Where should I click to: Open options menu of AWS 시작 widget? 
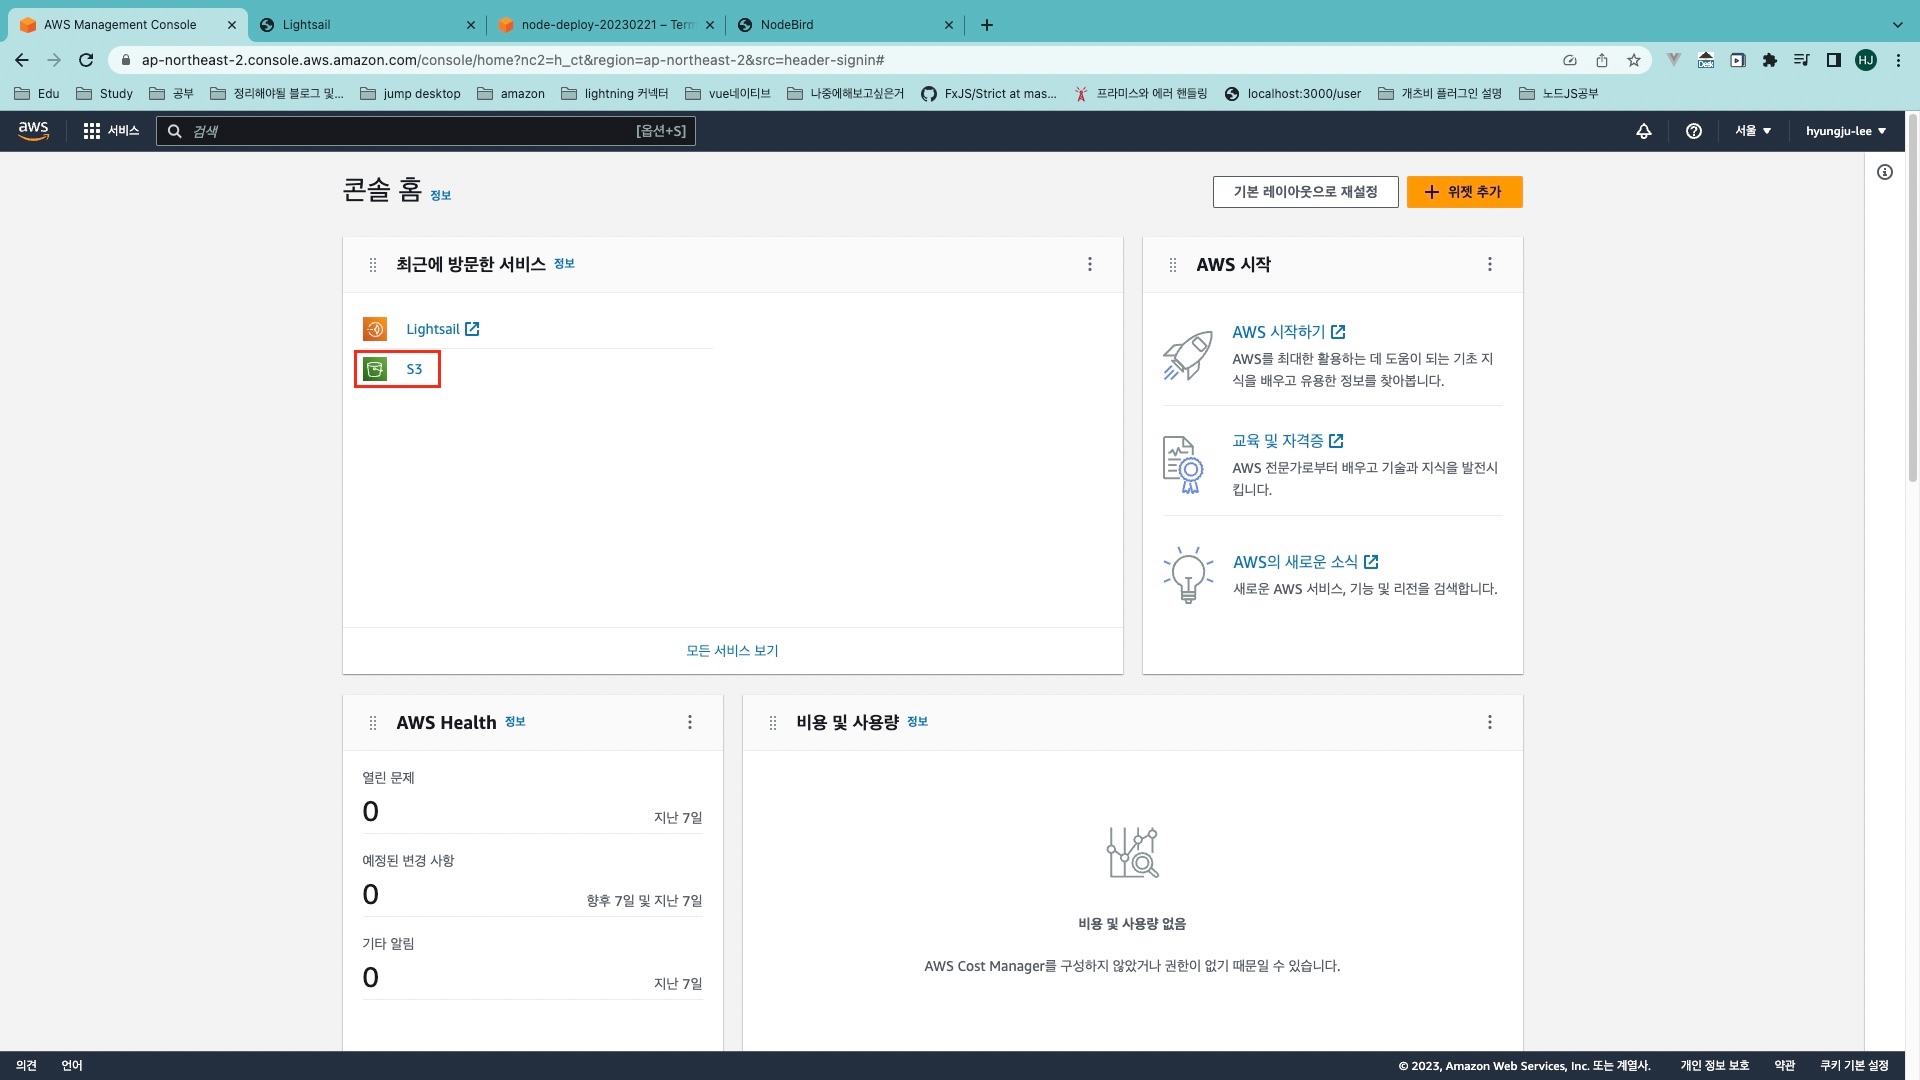(1490, 264)
